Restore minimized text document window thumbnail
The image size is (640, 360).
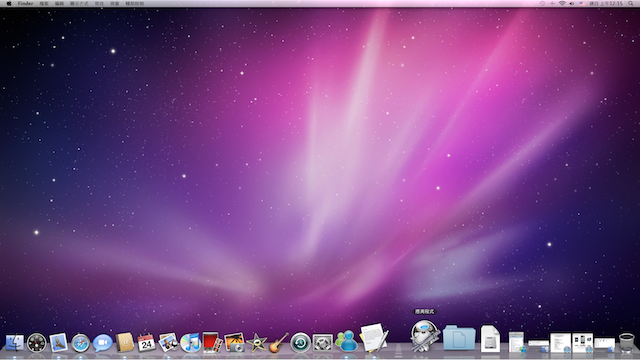[x=560, y=343]
